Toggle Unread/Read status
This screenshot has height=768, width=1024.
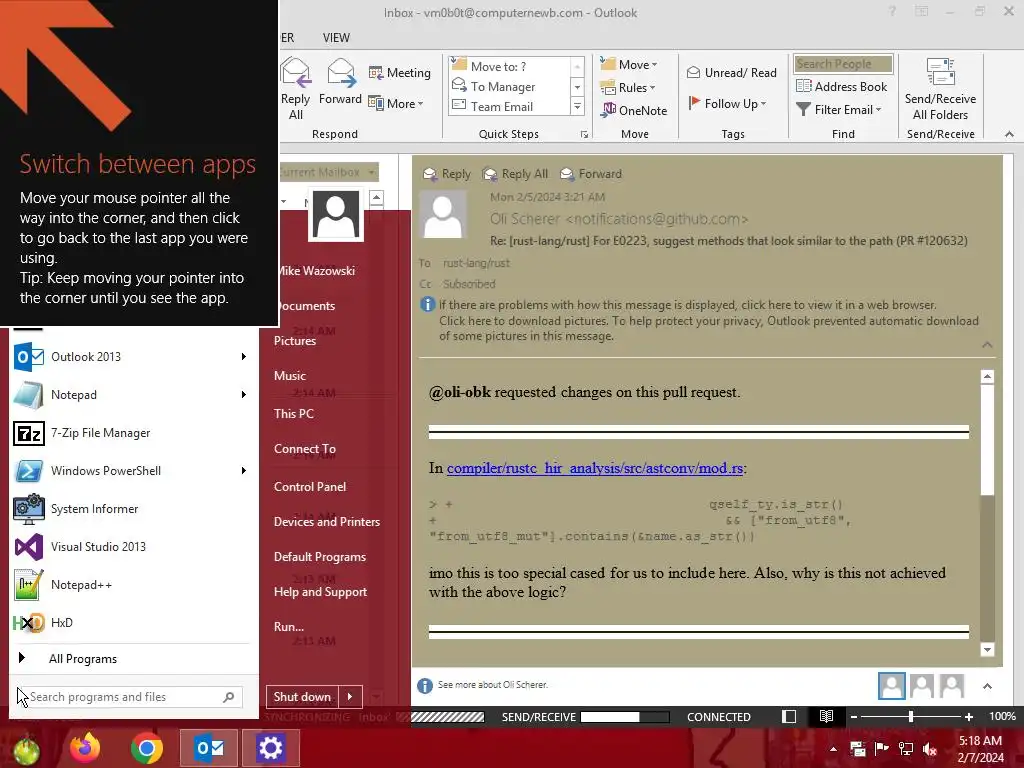point(731,72)
